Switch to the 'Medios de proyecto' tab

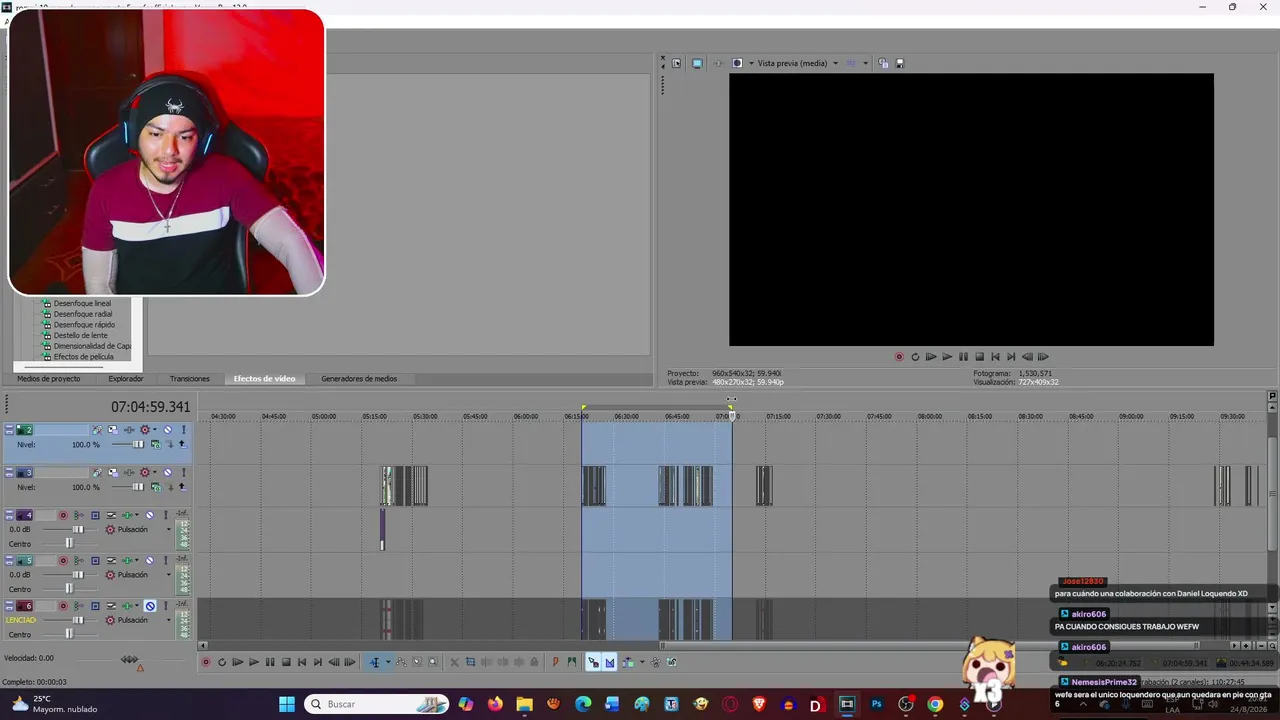coord(48,379)
